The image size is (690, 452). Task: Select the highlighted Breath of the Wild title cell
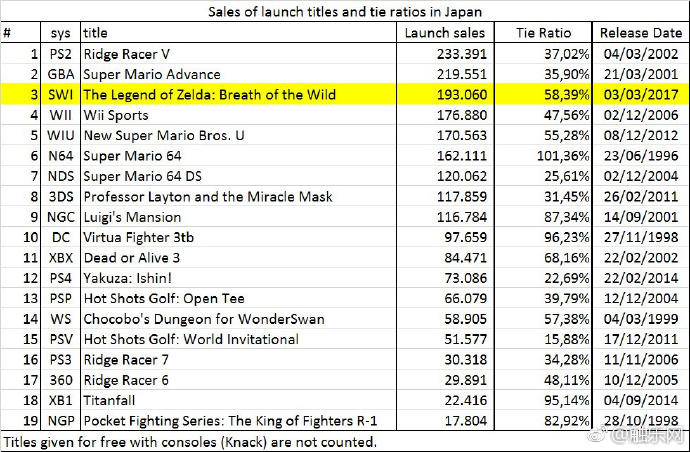tap(239, 94)
